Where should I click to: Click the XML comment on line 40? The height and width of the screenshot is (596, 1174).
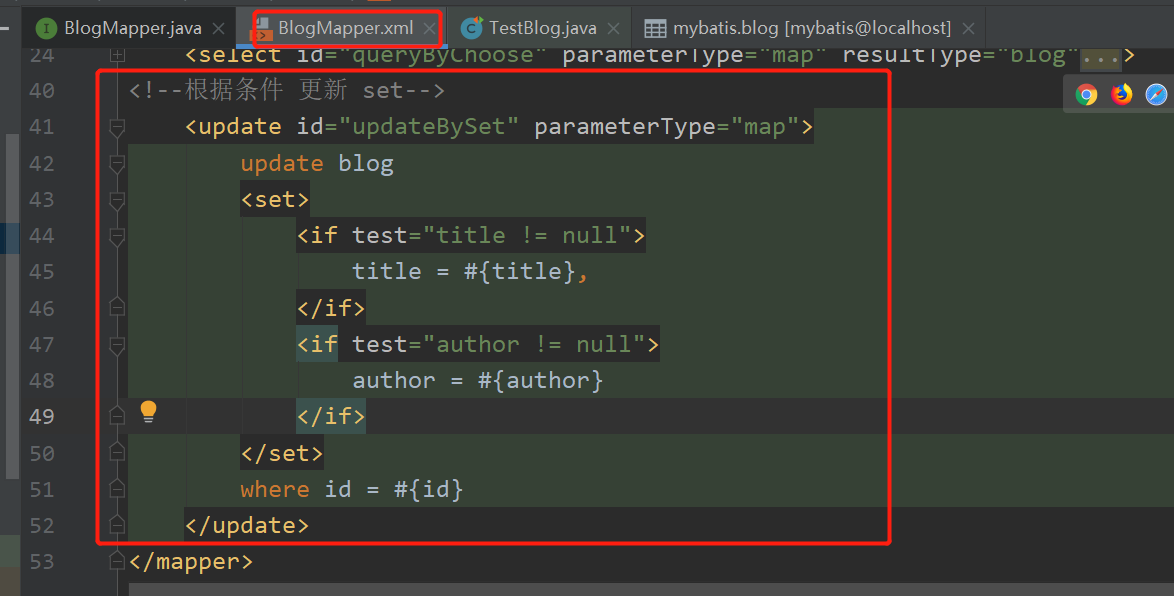287,91
